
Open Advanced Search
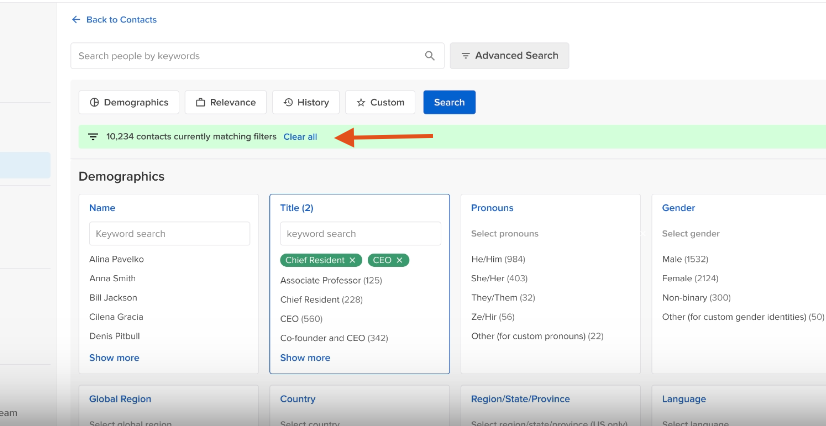tap(509, 56)
